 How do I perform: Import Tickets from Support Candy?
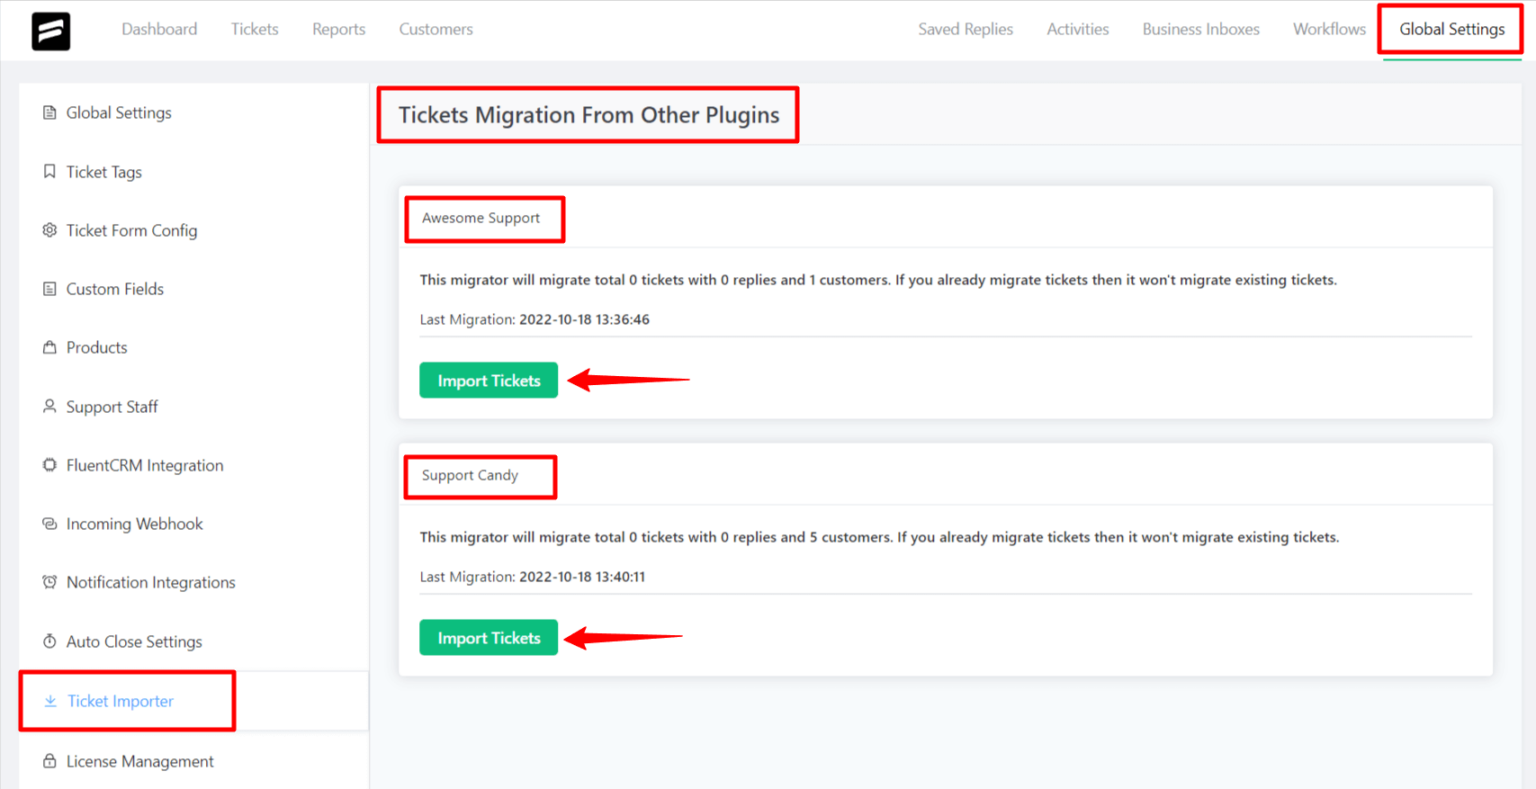point(488,637)
